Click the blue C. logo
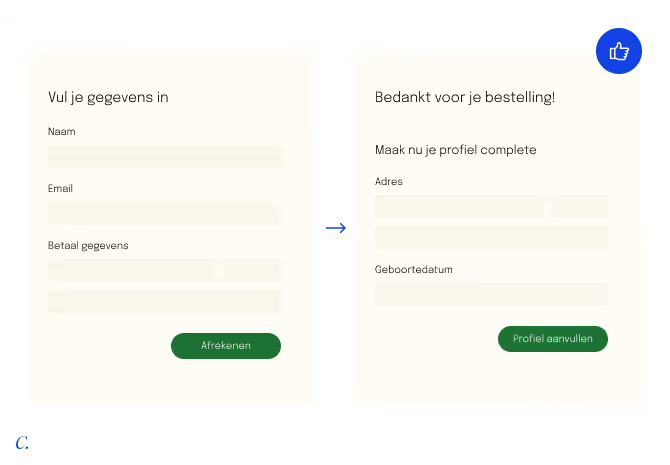This screenshot has width=670, height=465. tap(22, 443)
